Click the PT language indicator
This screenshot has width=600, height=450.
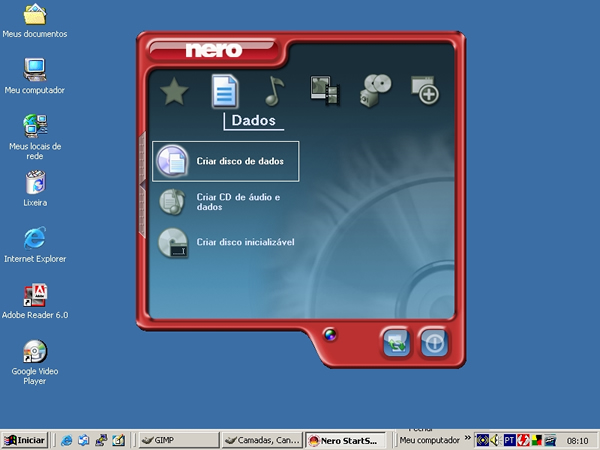click(x=509, y=440)
